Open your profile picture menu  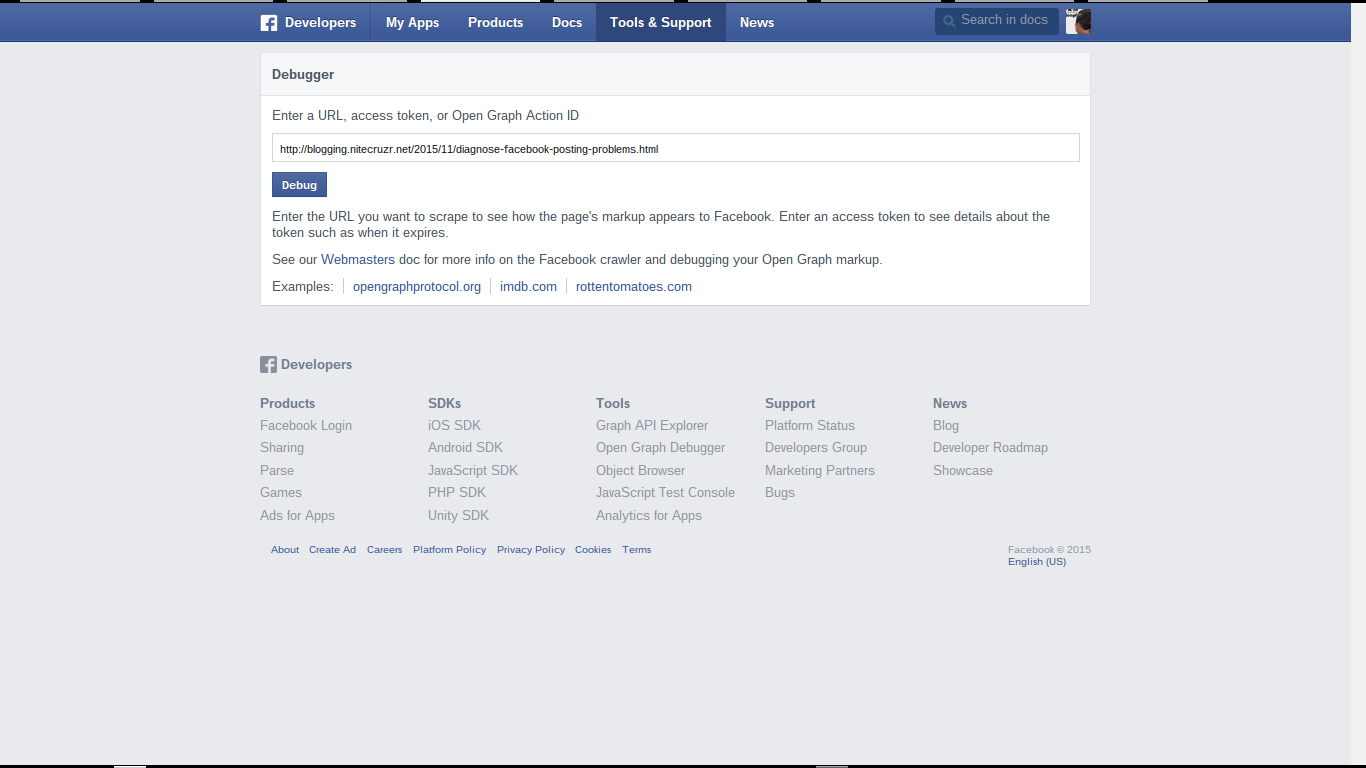1077,21
